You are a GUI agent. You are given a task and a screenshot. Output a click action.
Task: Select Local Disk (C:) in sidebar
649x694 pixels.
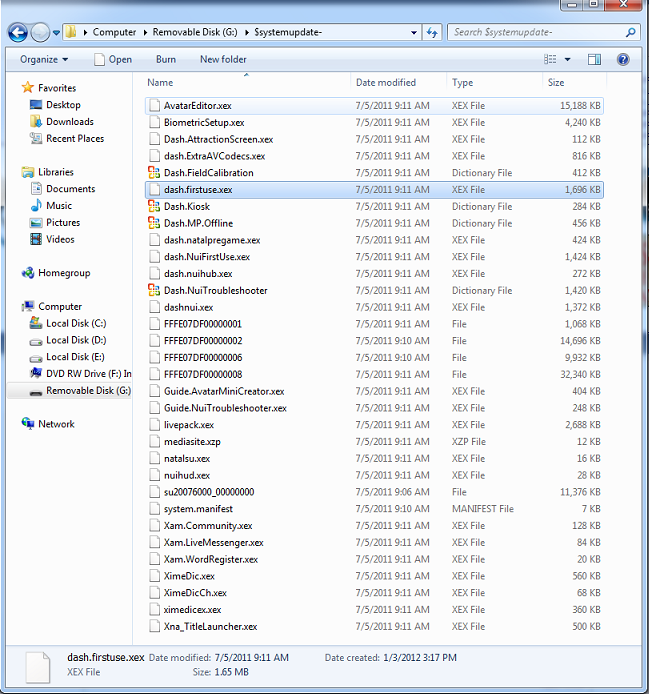point(75,323)
